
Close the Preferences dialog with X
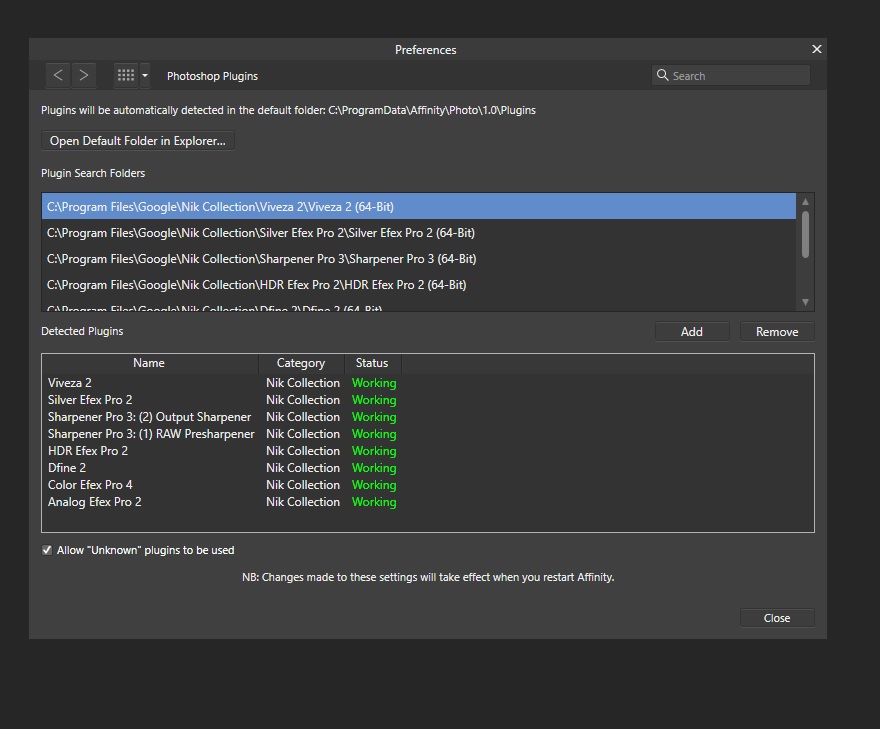coord(816,49)
